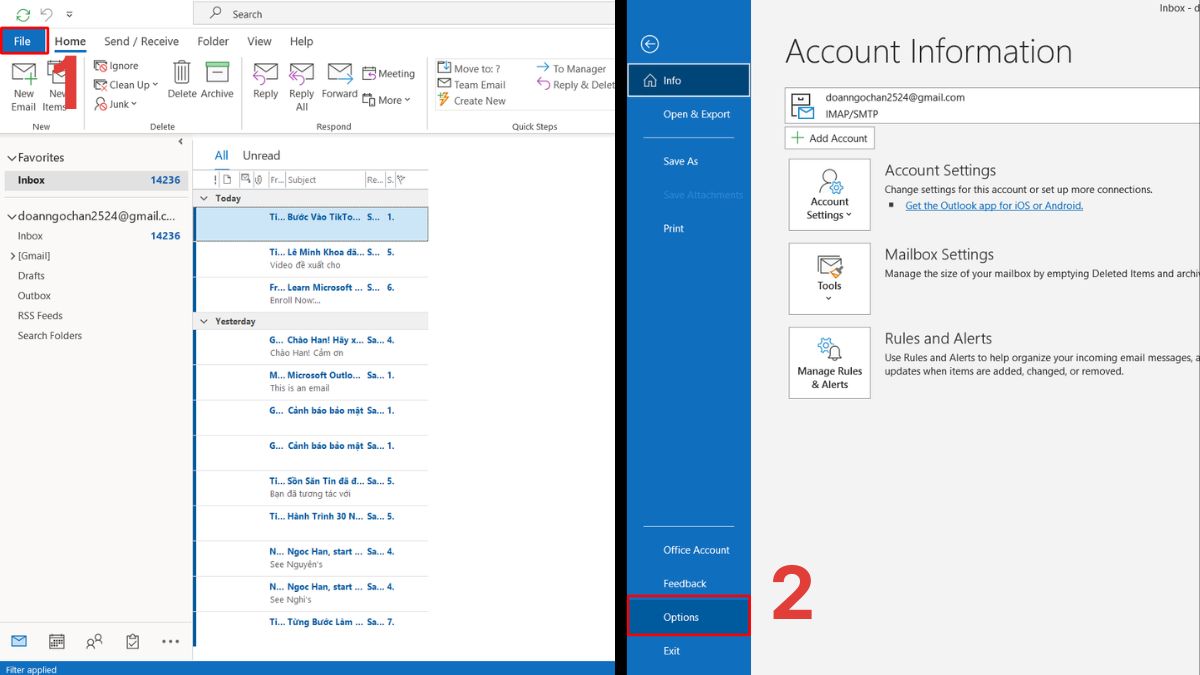Collapse the folder pane with the arrow
Viewport: 1200px width, 675px height.
click(181, 142)
